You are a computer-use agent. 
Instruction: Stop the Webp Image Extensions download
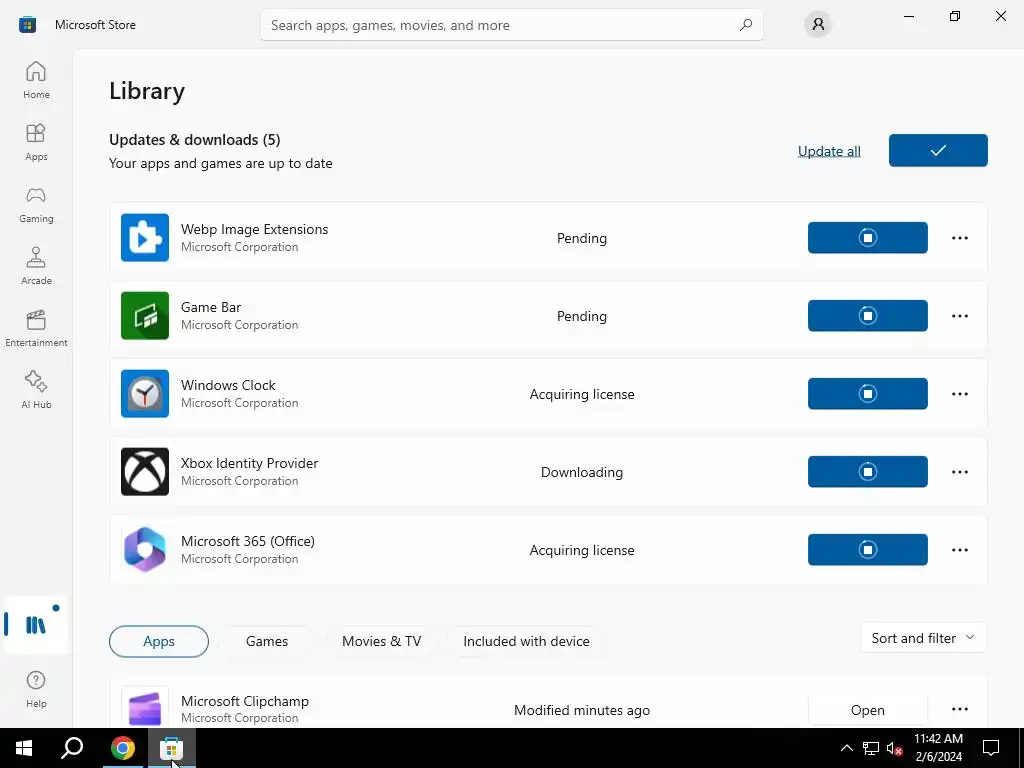(x=867, y=238)
